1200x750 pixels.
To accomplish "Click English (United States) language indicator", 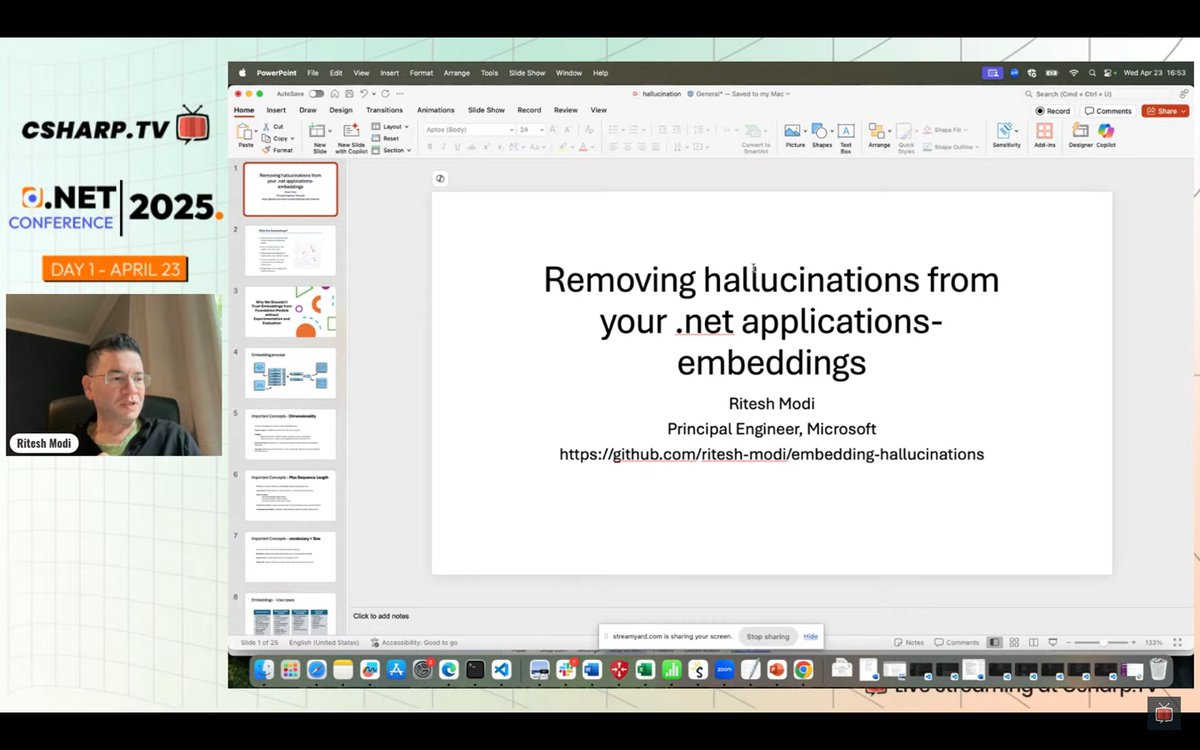I will point(323,642).
